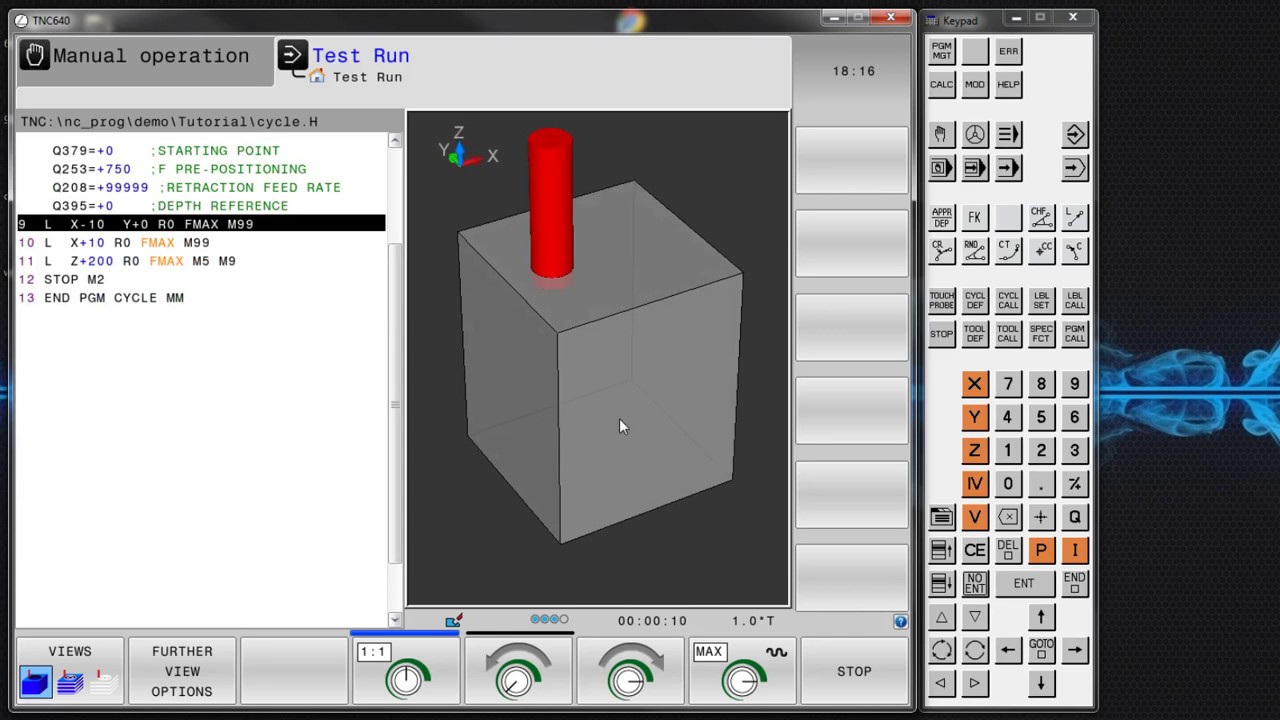Click the down arrow navigation key
1280x720 pixels.
(x=1041, y=683)
